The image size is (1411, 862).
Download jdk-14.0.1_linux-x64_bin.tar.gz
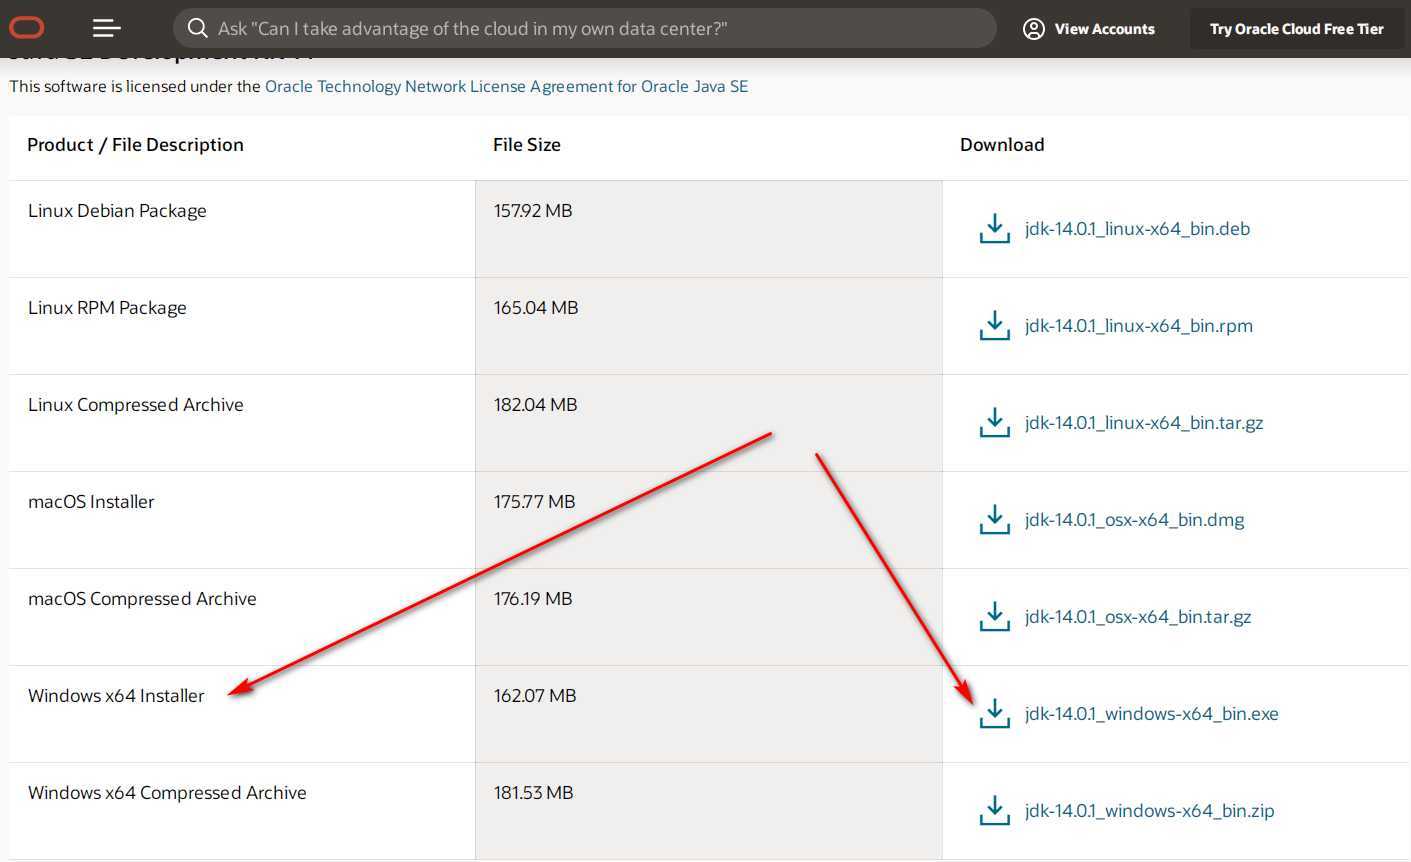(1144, 423)
